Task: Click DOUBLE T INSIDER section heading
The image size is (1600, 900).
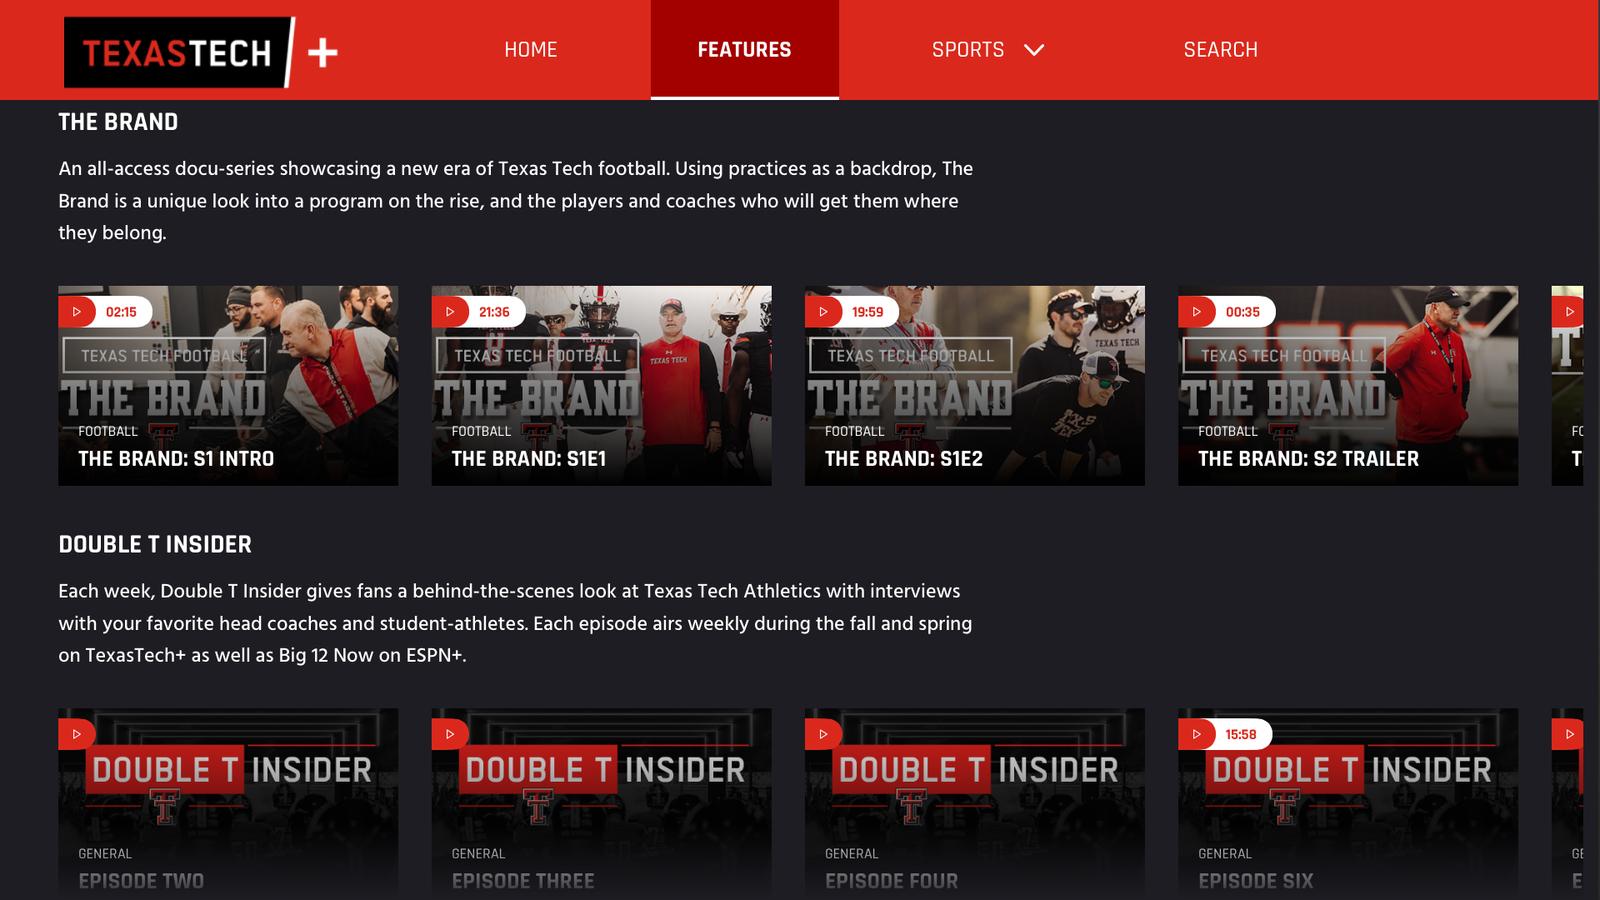Action: click(155, 545)
